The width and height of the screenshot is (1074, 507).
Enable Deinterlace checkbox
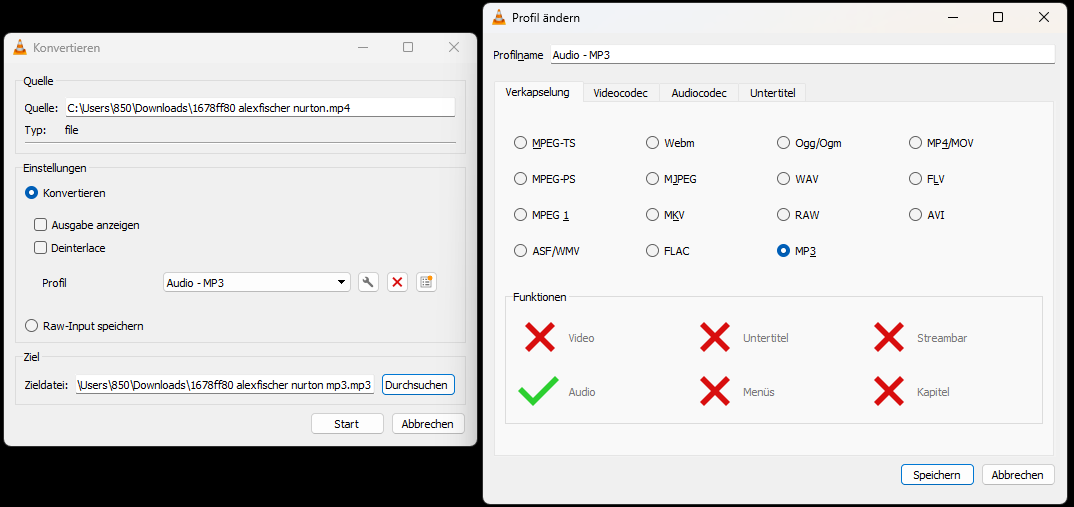pos(40,248)
